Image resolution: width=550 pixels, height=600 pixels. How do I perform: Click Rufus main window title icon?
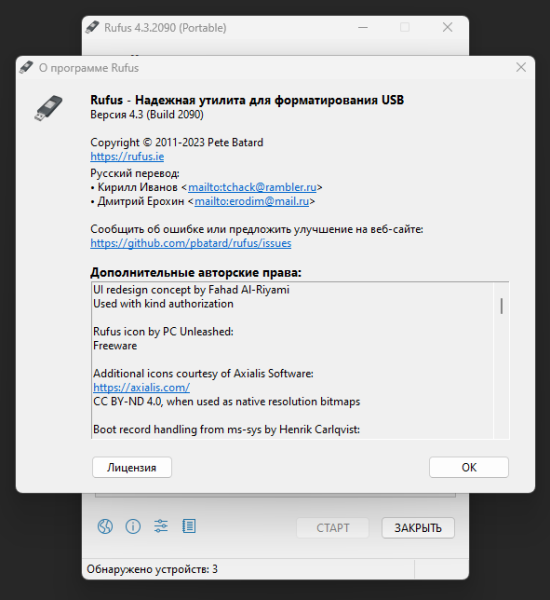(x=92, y=27)
